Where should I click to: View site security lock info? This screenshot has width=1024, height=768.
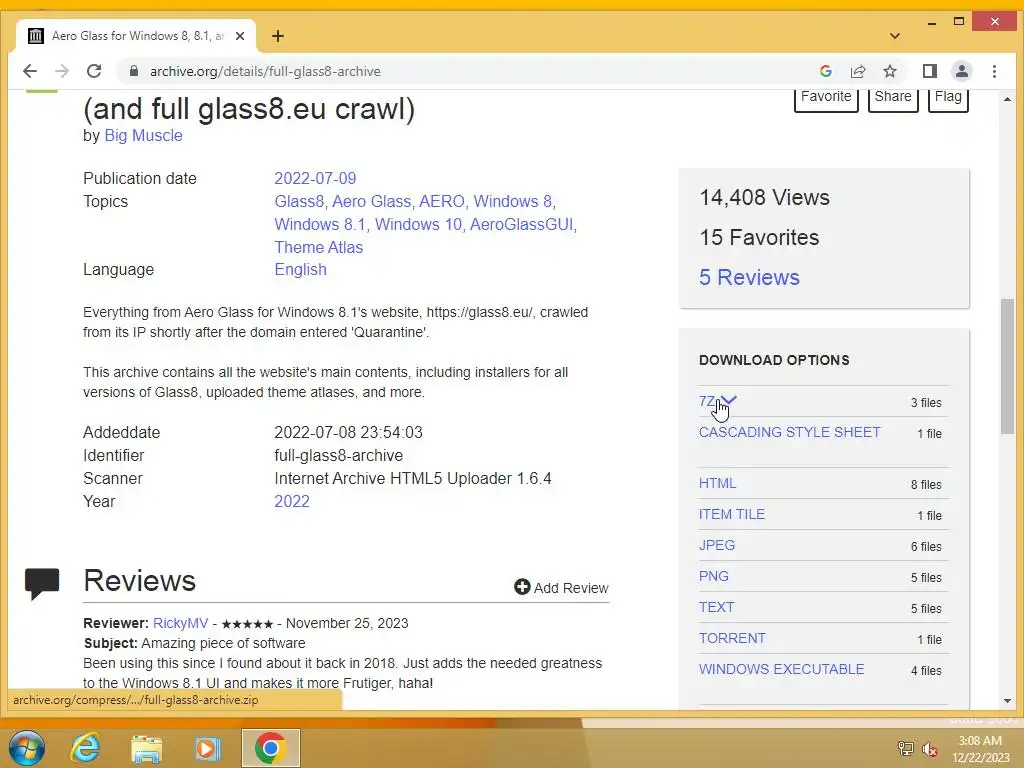coord(134,71)
